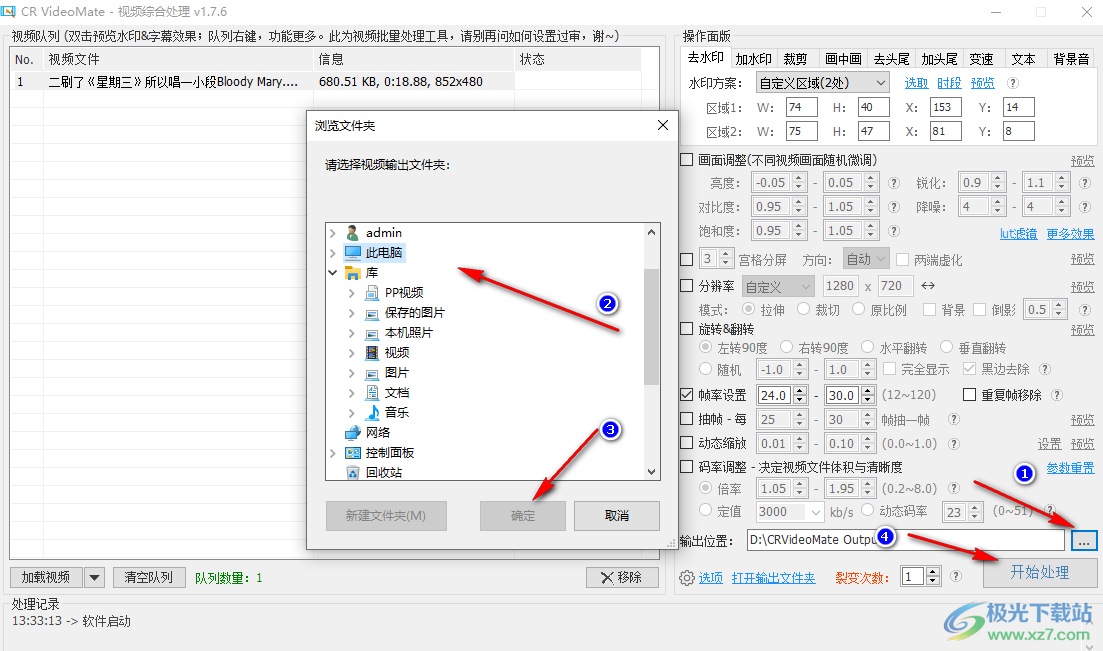Collapse the 库 tree node
The height and width of the screenshot is (651, 1103).
coord(333,272)
